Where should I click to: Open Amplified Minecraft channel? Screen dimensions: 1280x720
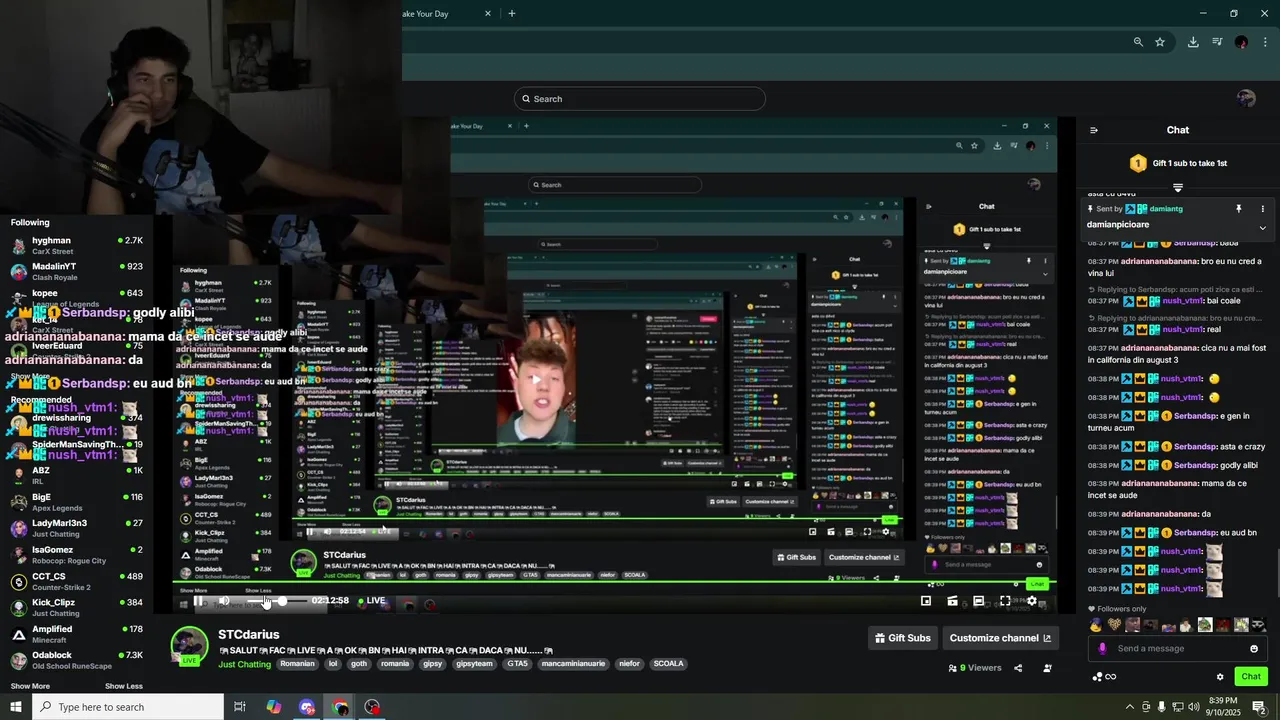(76, 633)
